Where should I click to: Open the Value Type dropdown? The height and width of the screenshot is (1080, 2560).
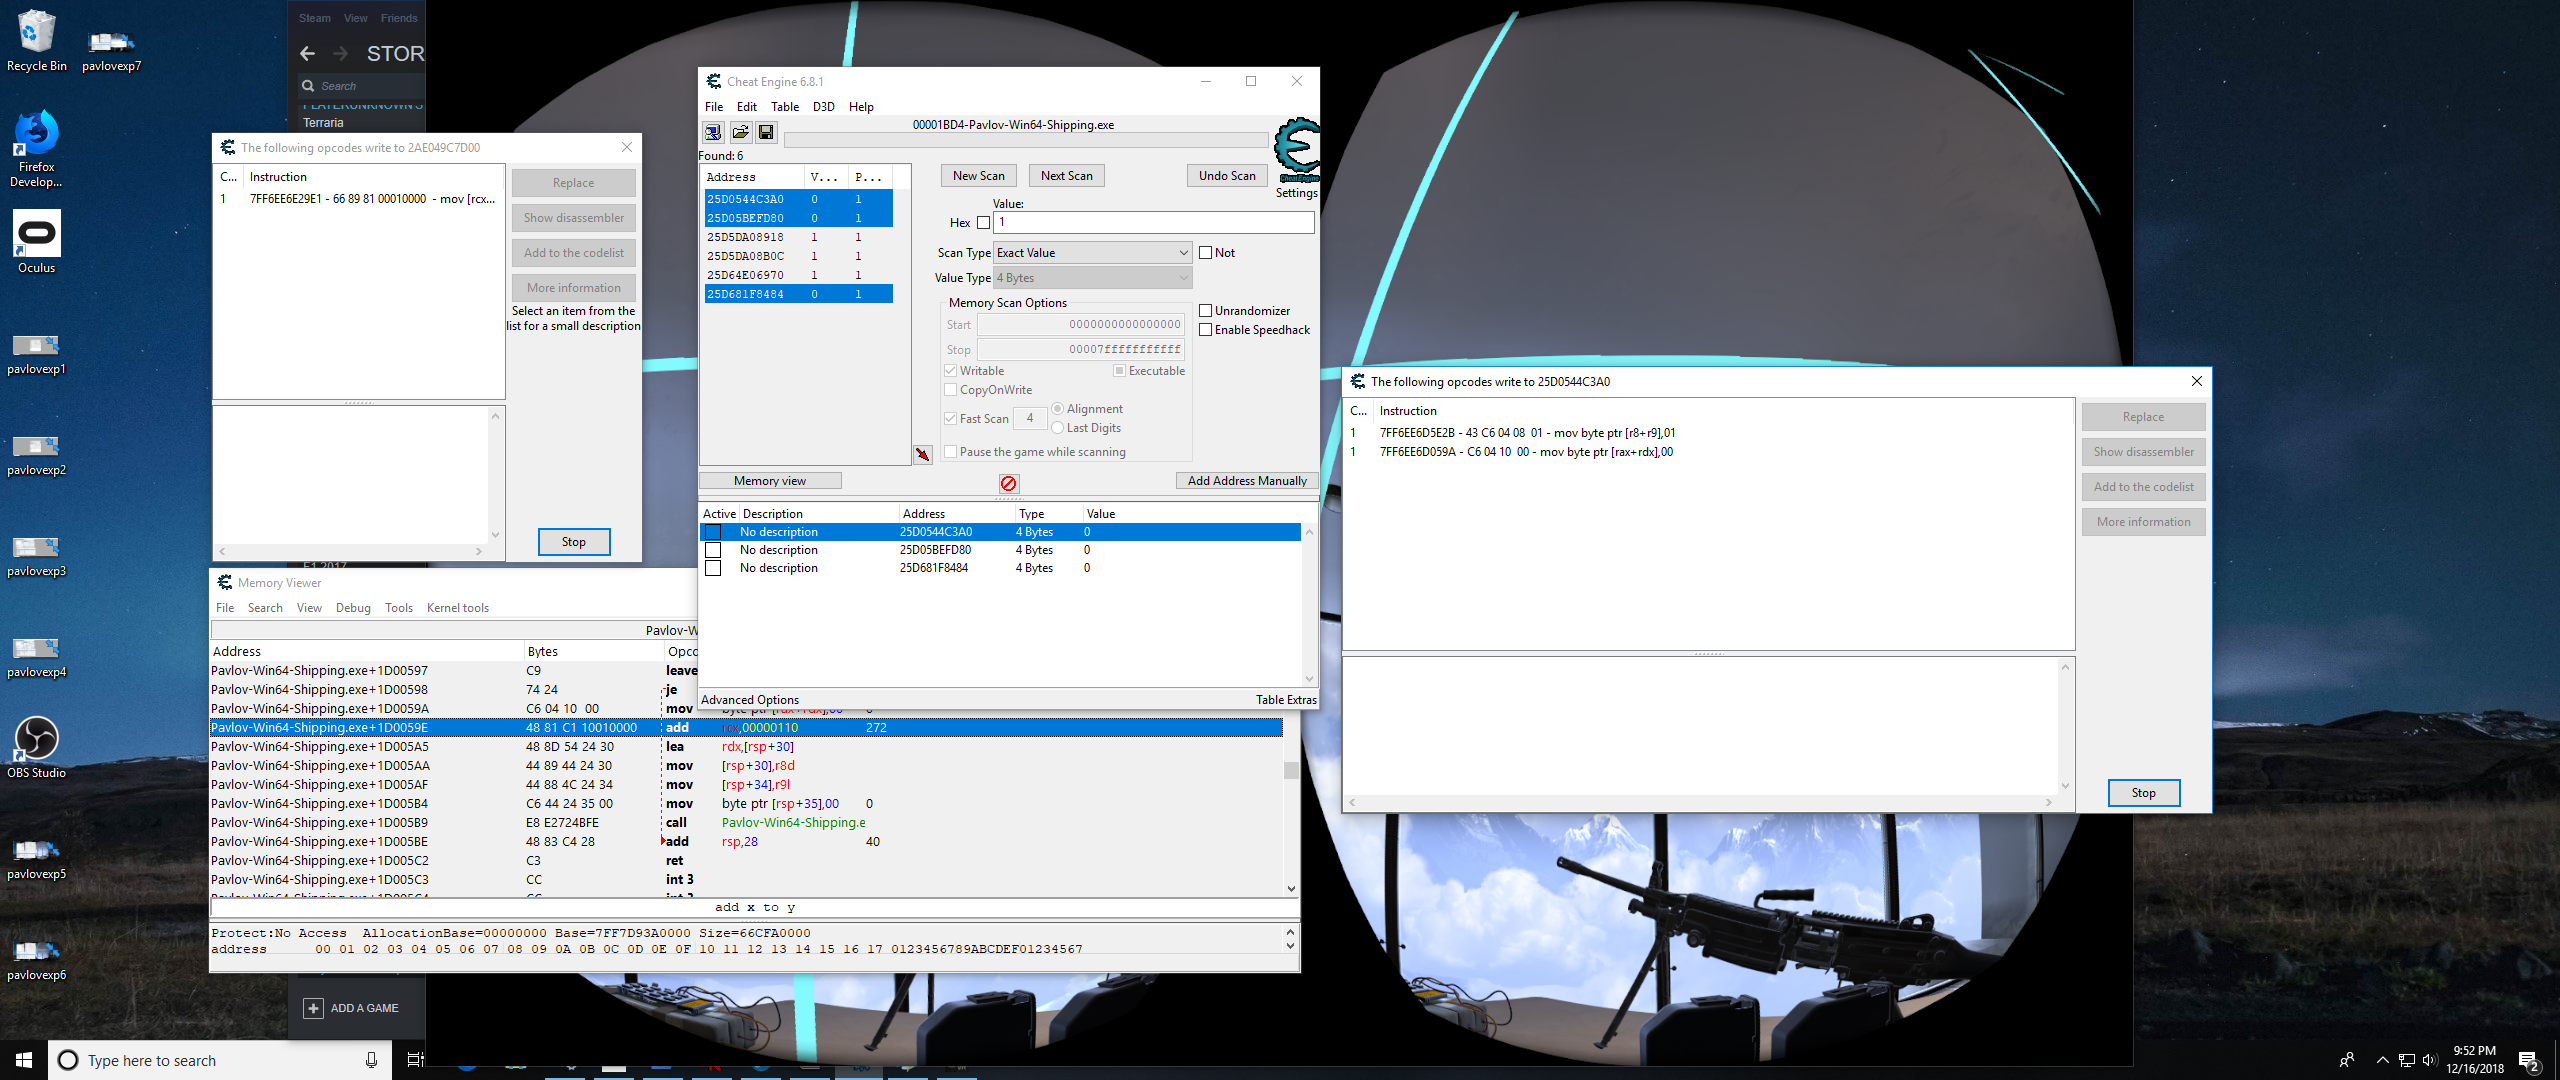coord(1093,278)
